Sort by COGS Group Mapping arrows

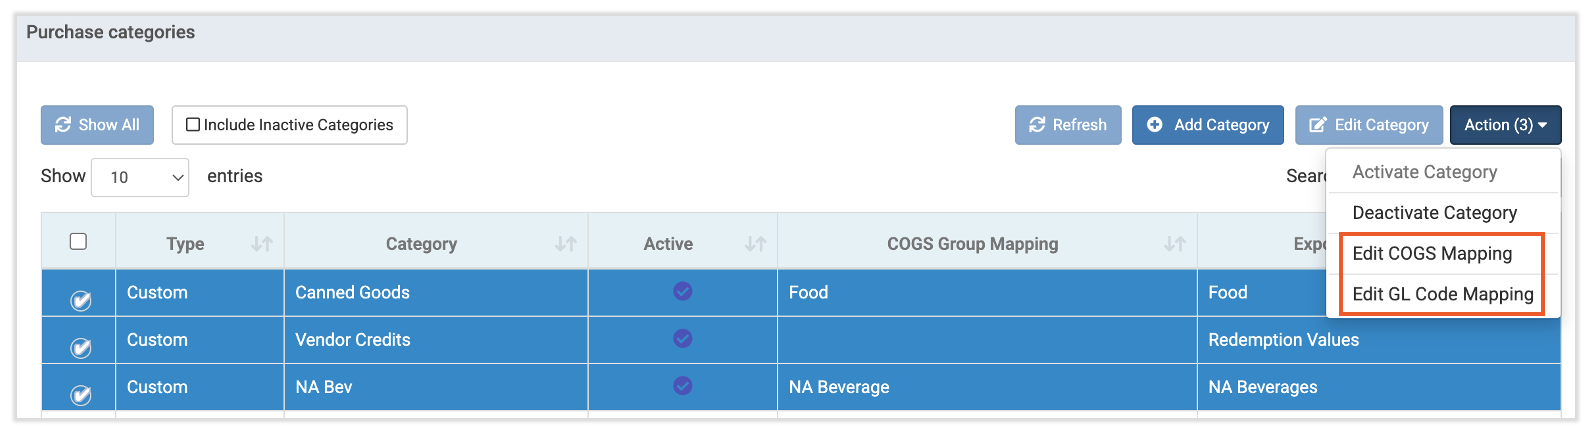tap(1174, 244)
